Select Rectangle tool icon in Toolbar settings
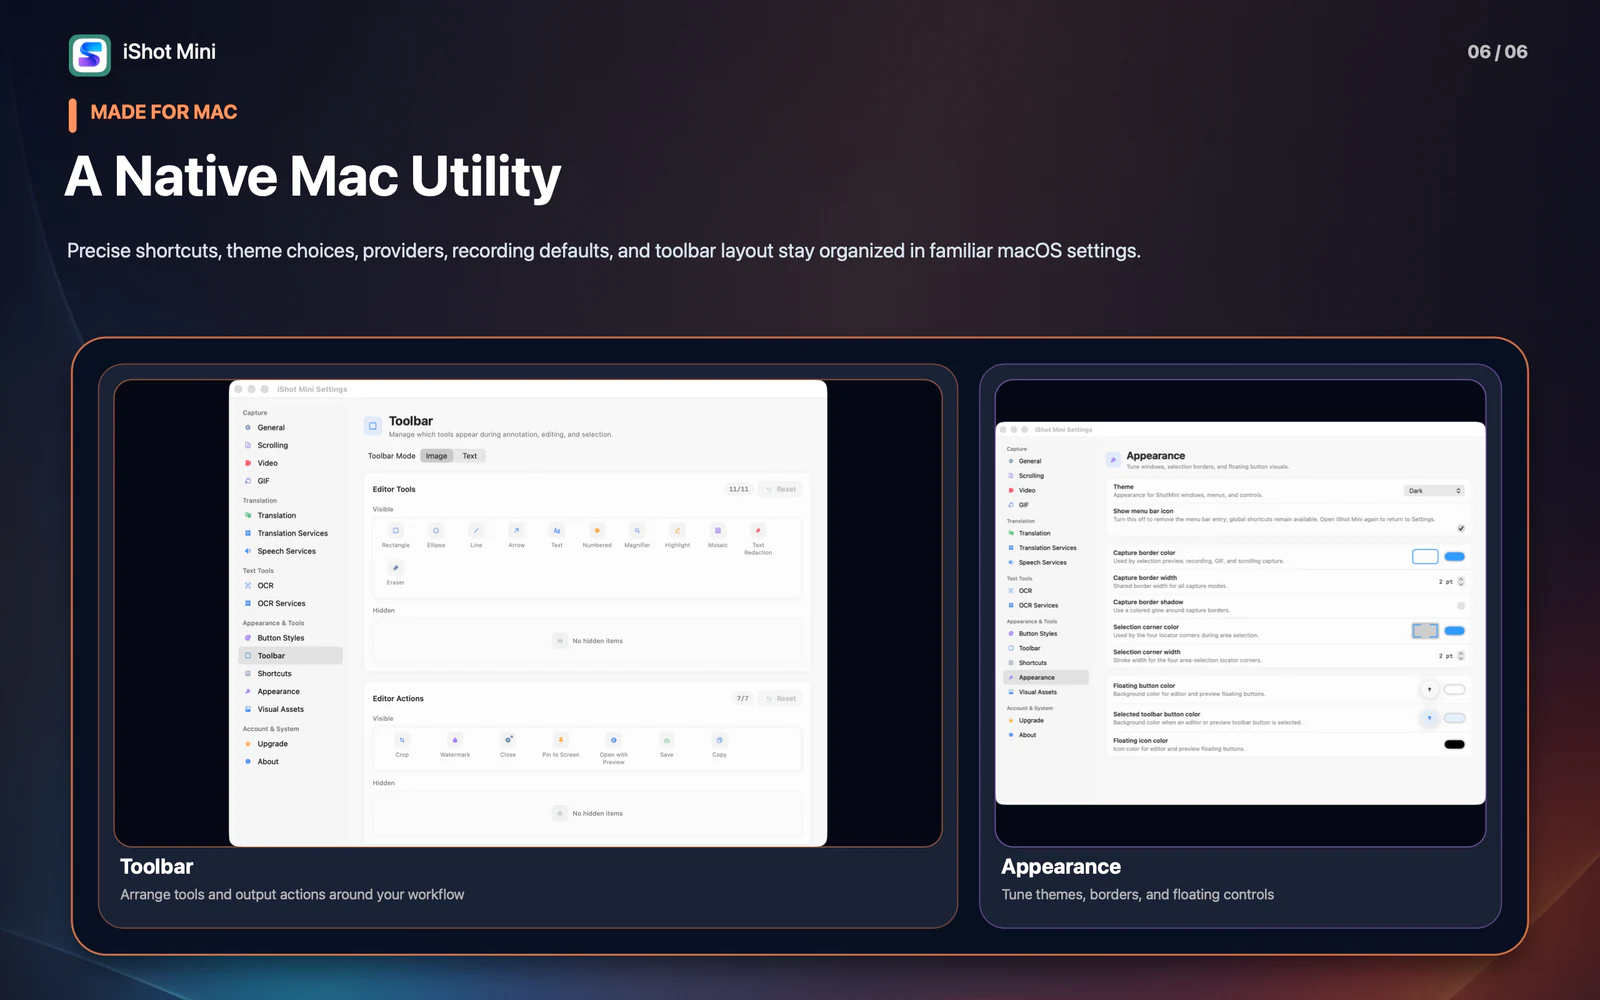 click(396, 530)
